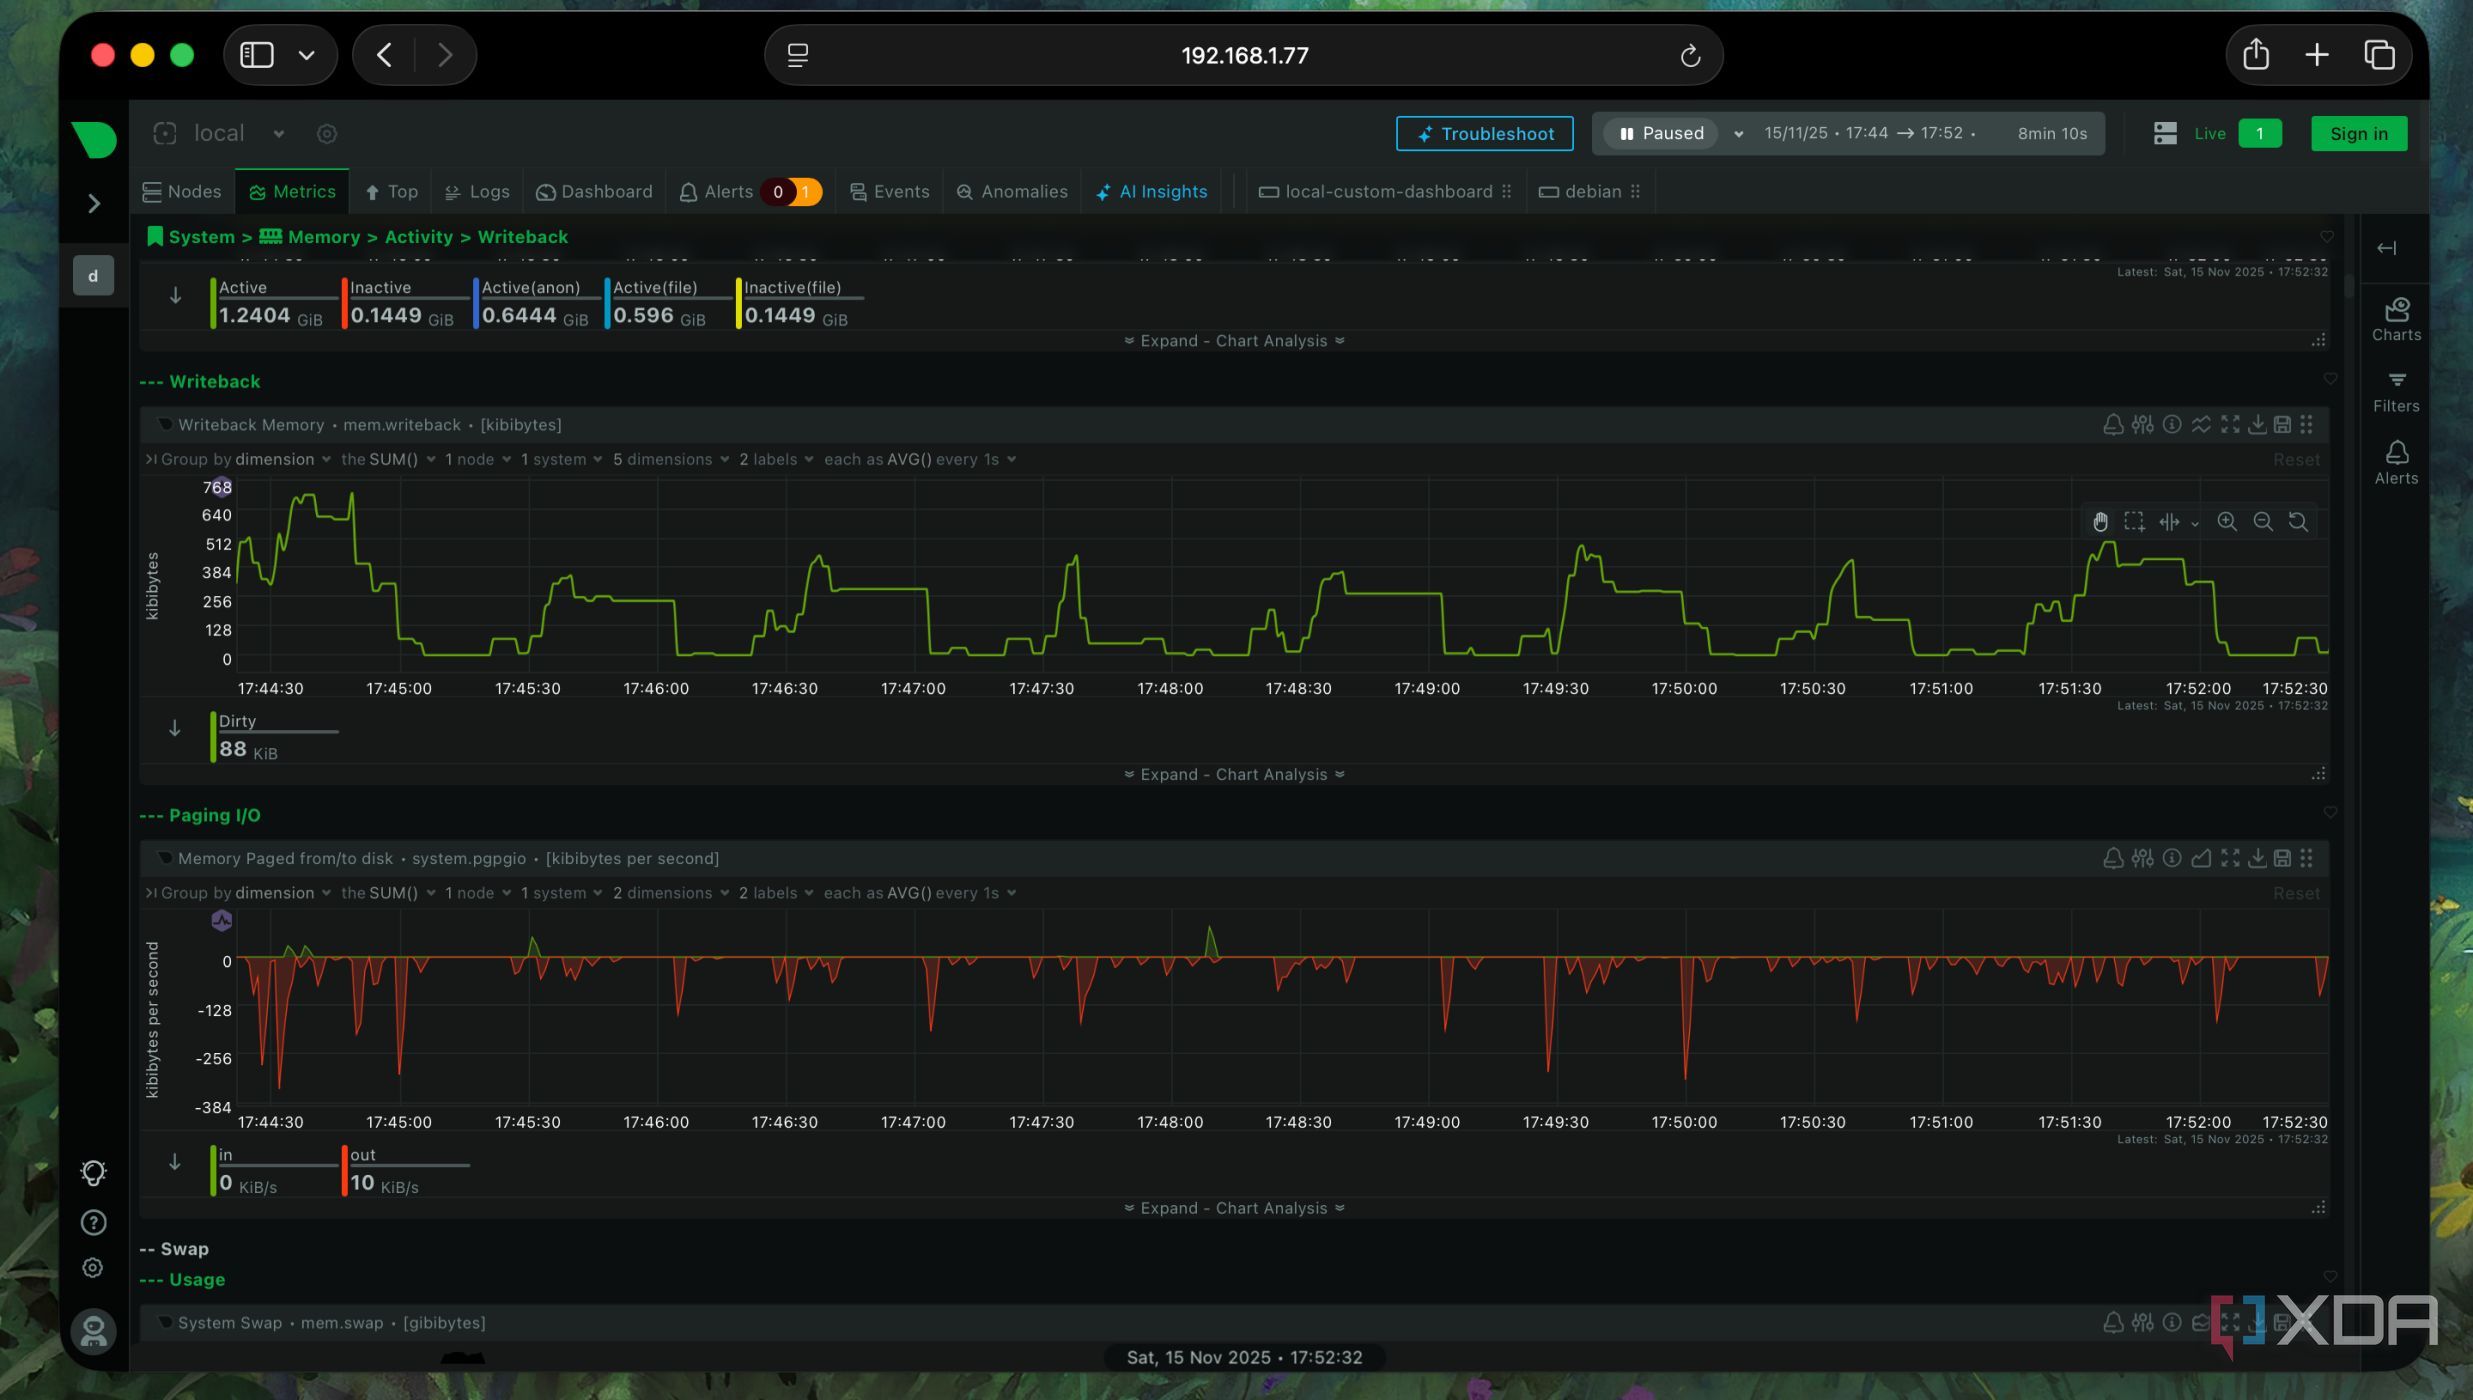
Task: Open the Filters side panel
Action: (2396, 392)
